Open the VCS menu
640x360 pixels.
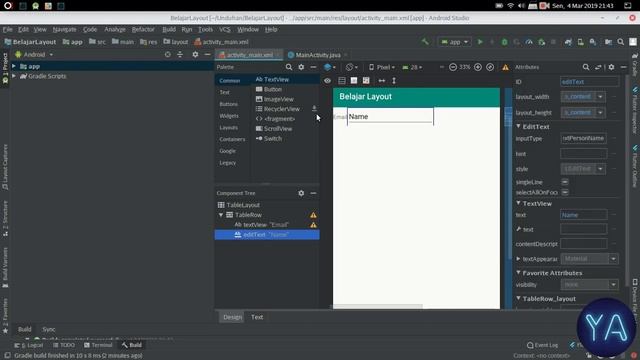point(224,29)
